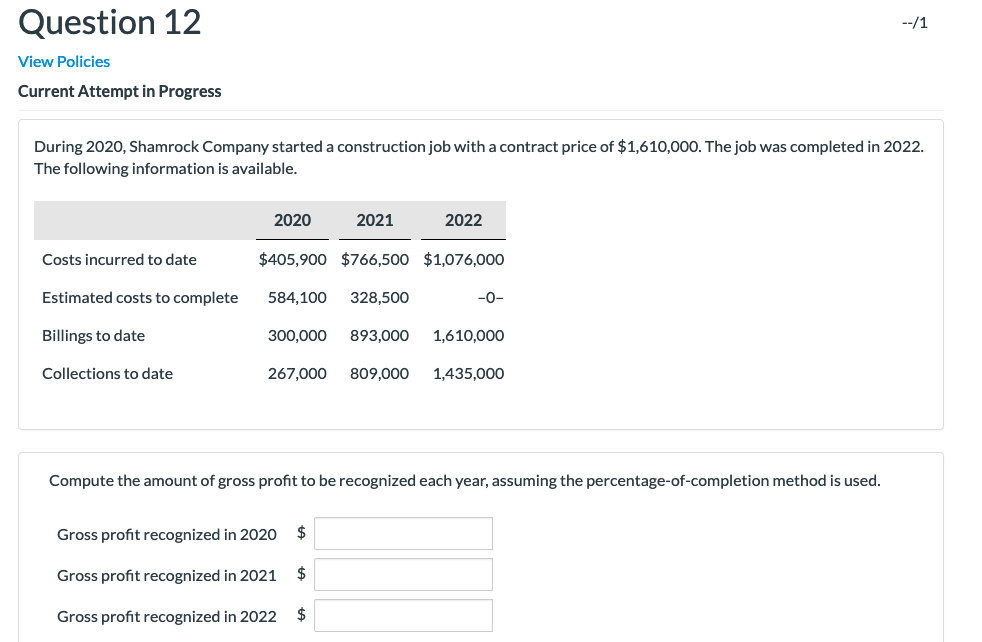This screenshot has width=982, height=642.
Task: Select the Current Attempt in Progress label
Action: [120, 91]
